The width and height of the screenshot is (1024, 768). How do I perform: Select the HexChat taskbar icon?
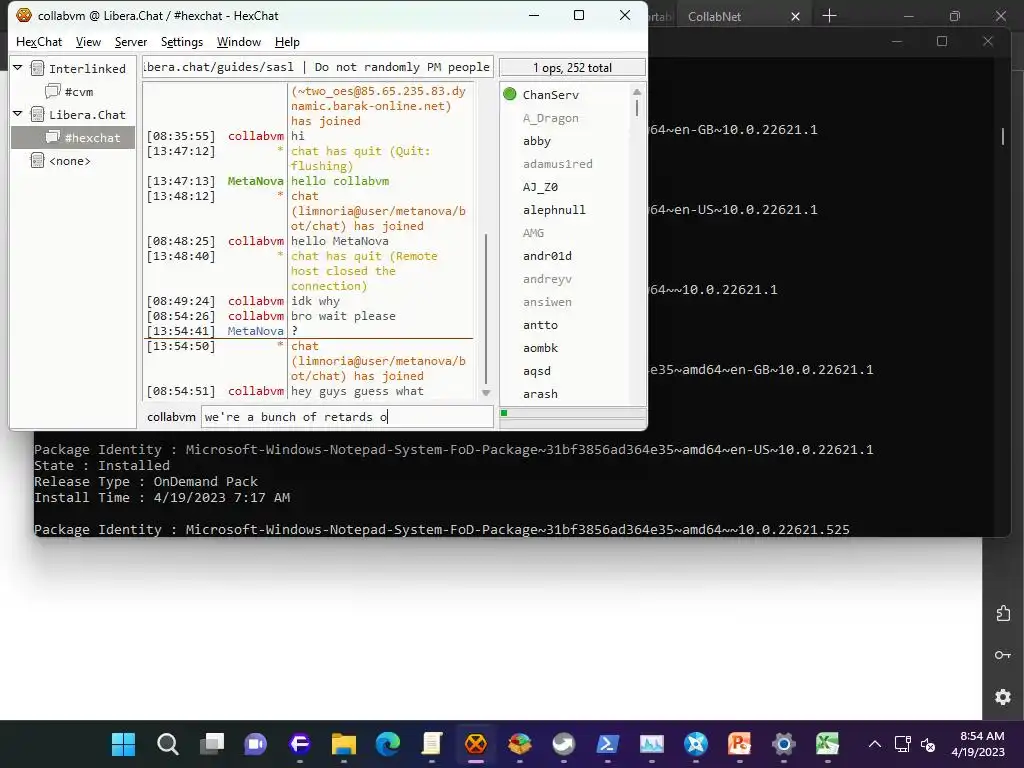475,744
